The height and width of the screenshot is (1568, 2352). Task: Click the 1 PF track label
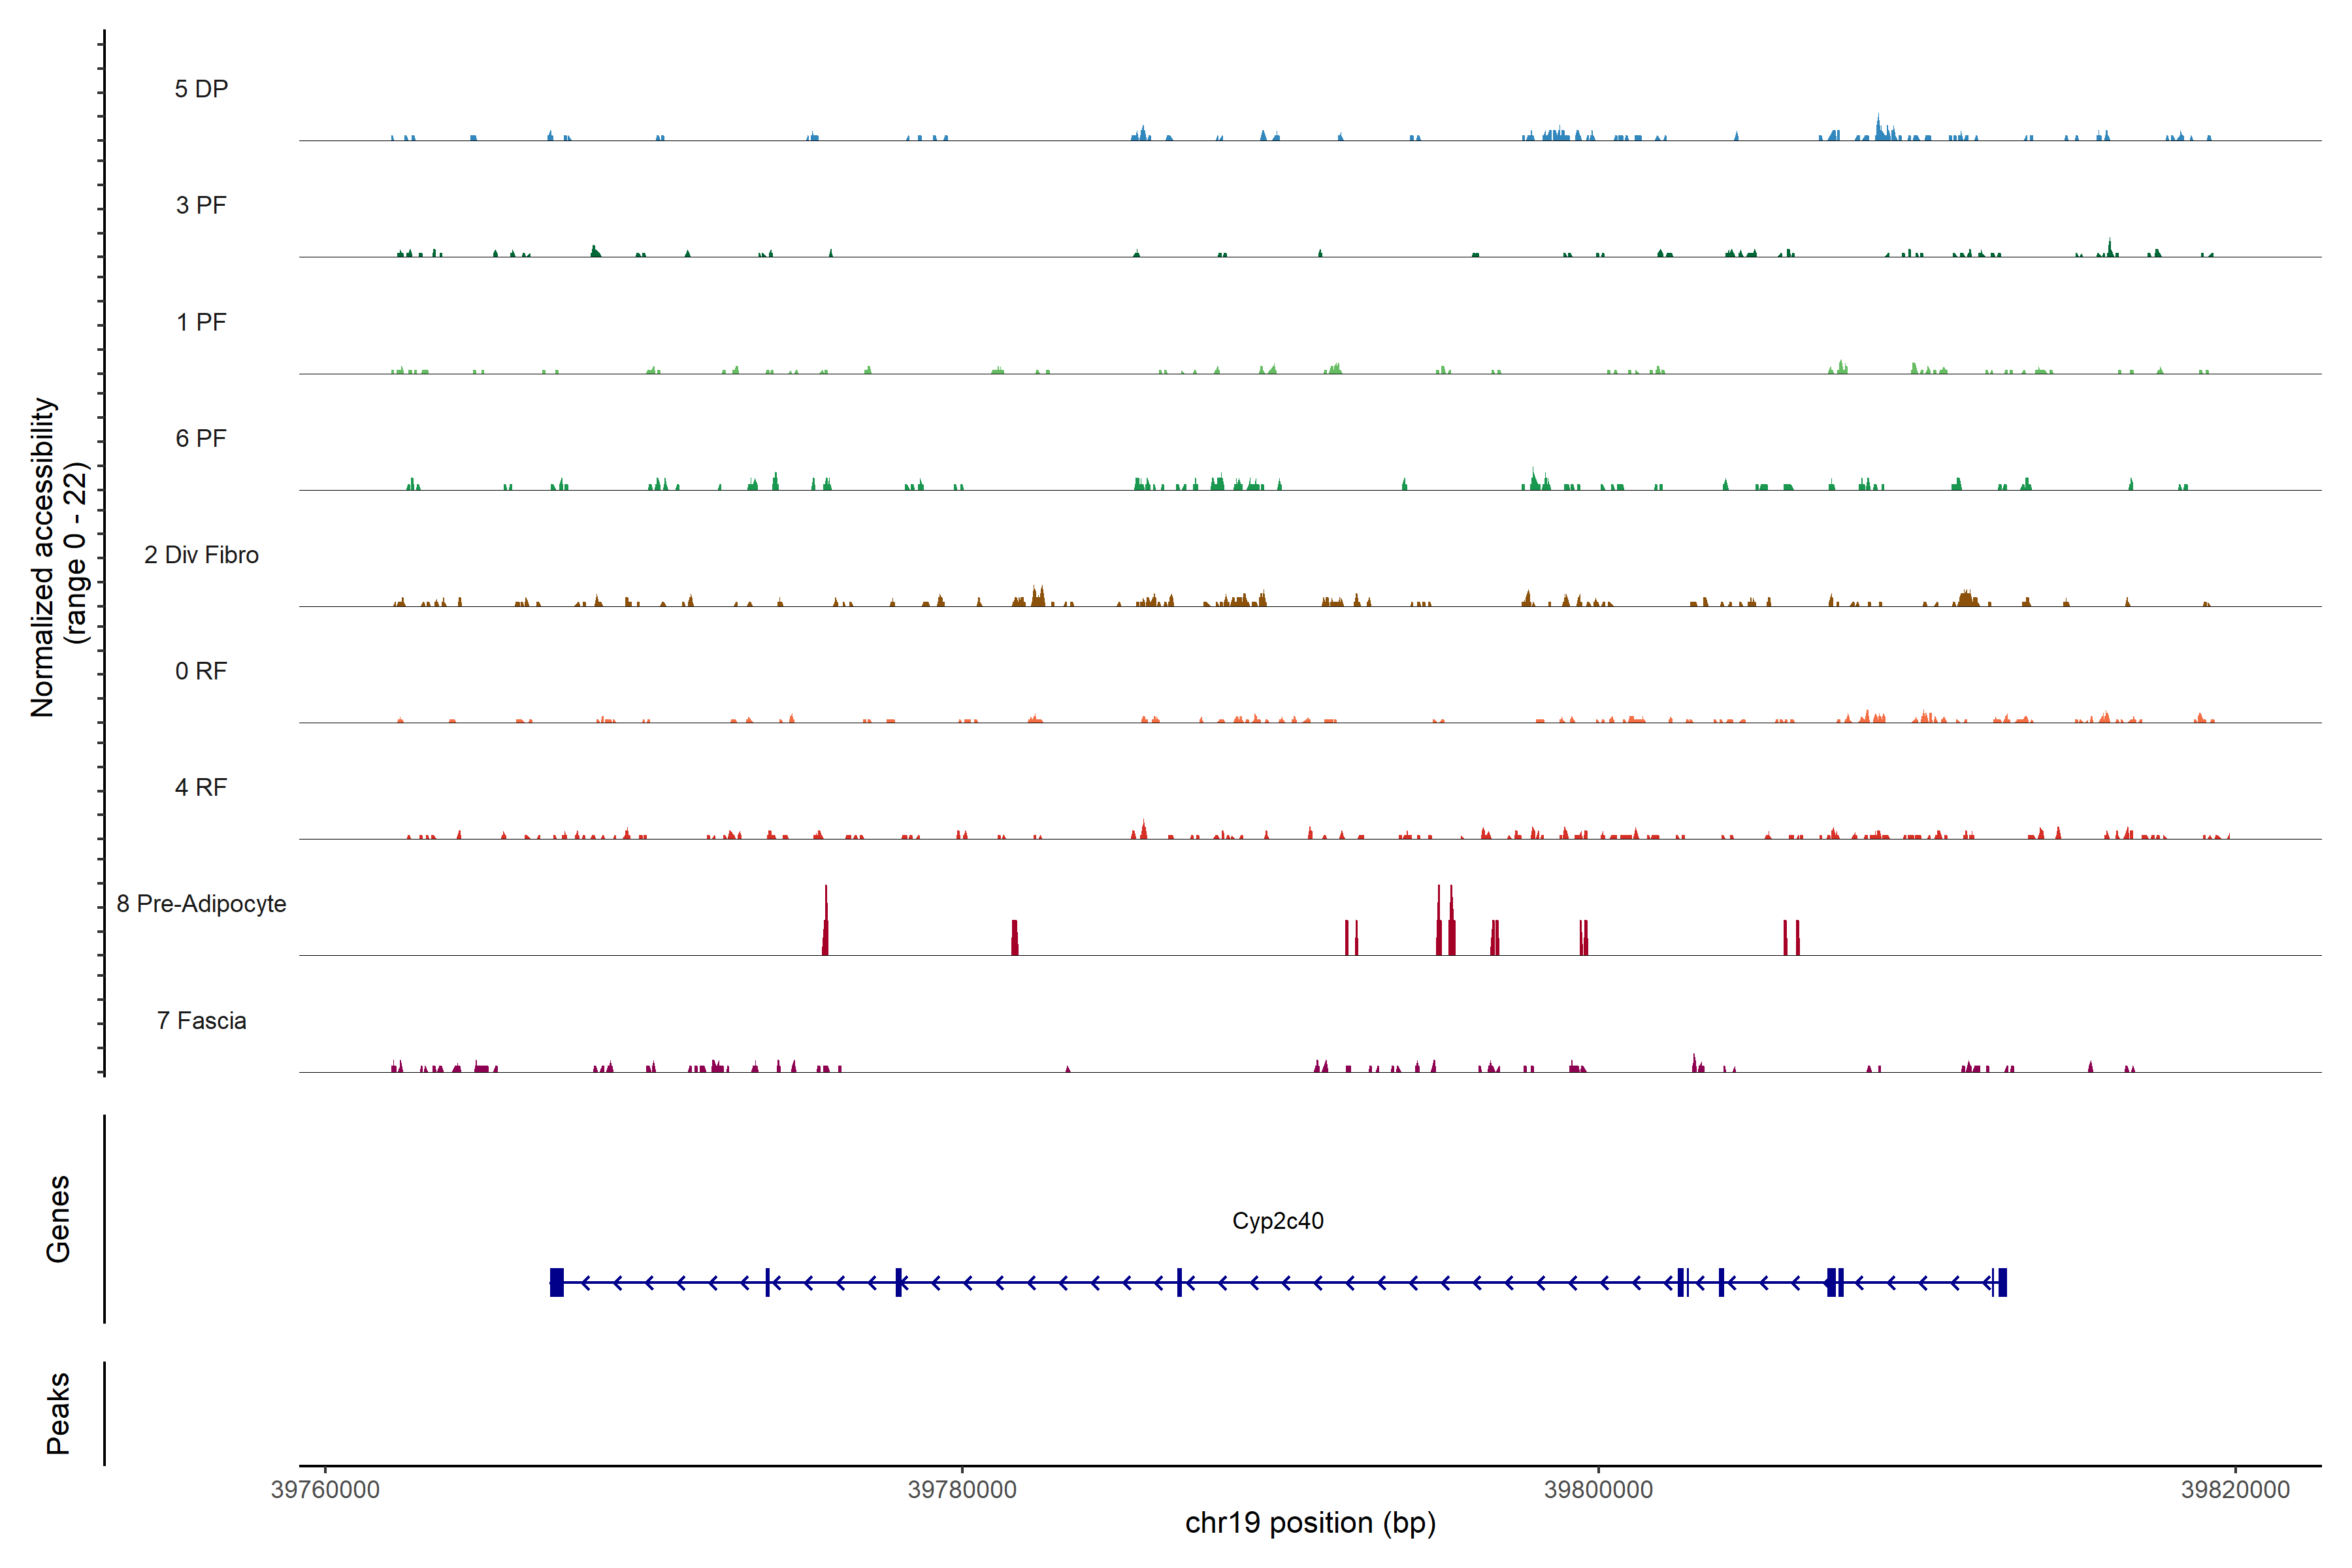coord(201,322)
